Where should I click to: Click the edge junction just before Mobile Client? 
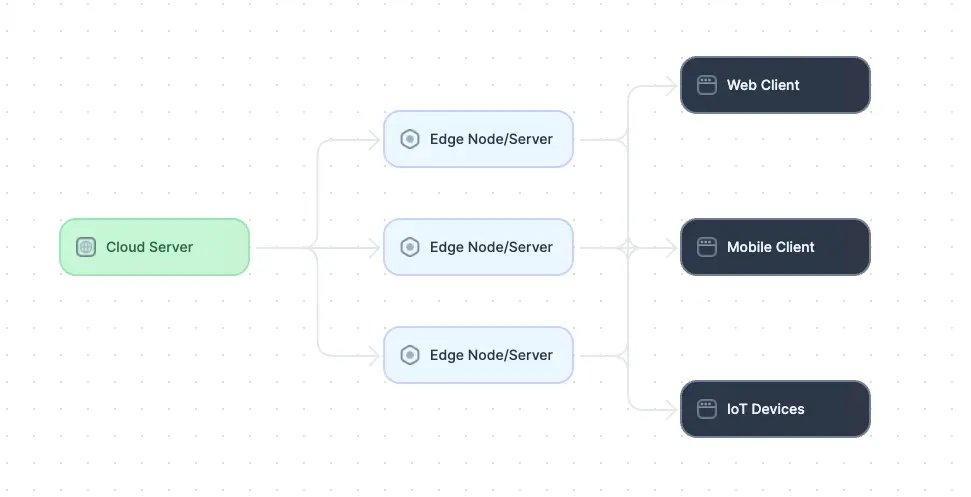(x=628, y=247)
